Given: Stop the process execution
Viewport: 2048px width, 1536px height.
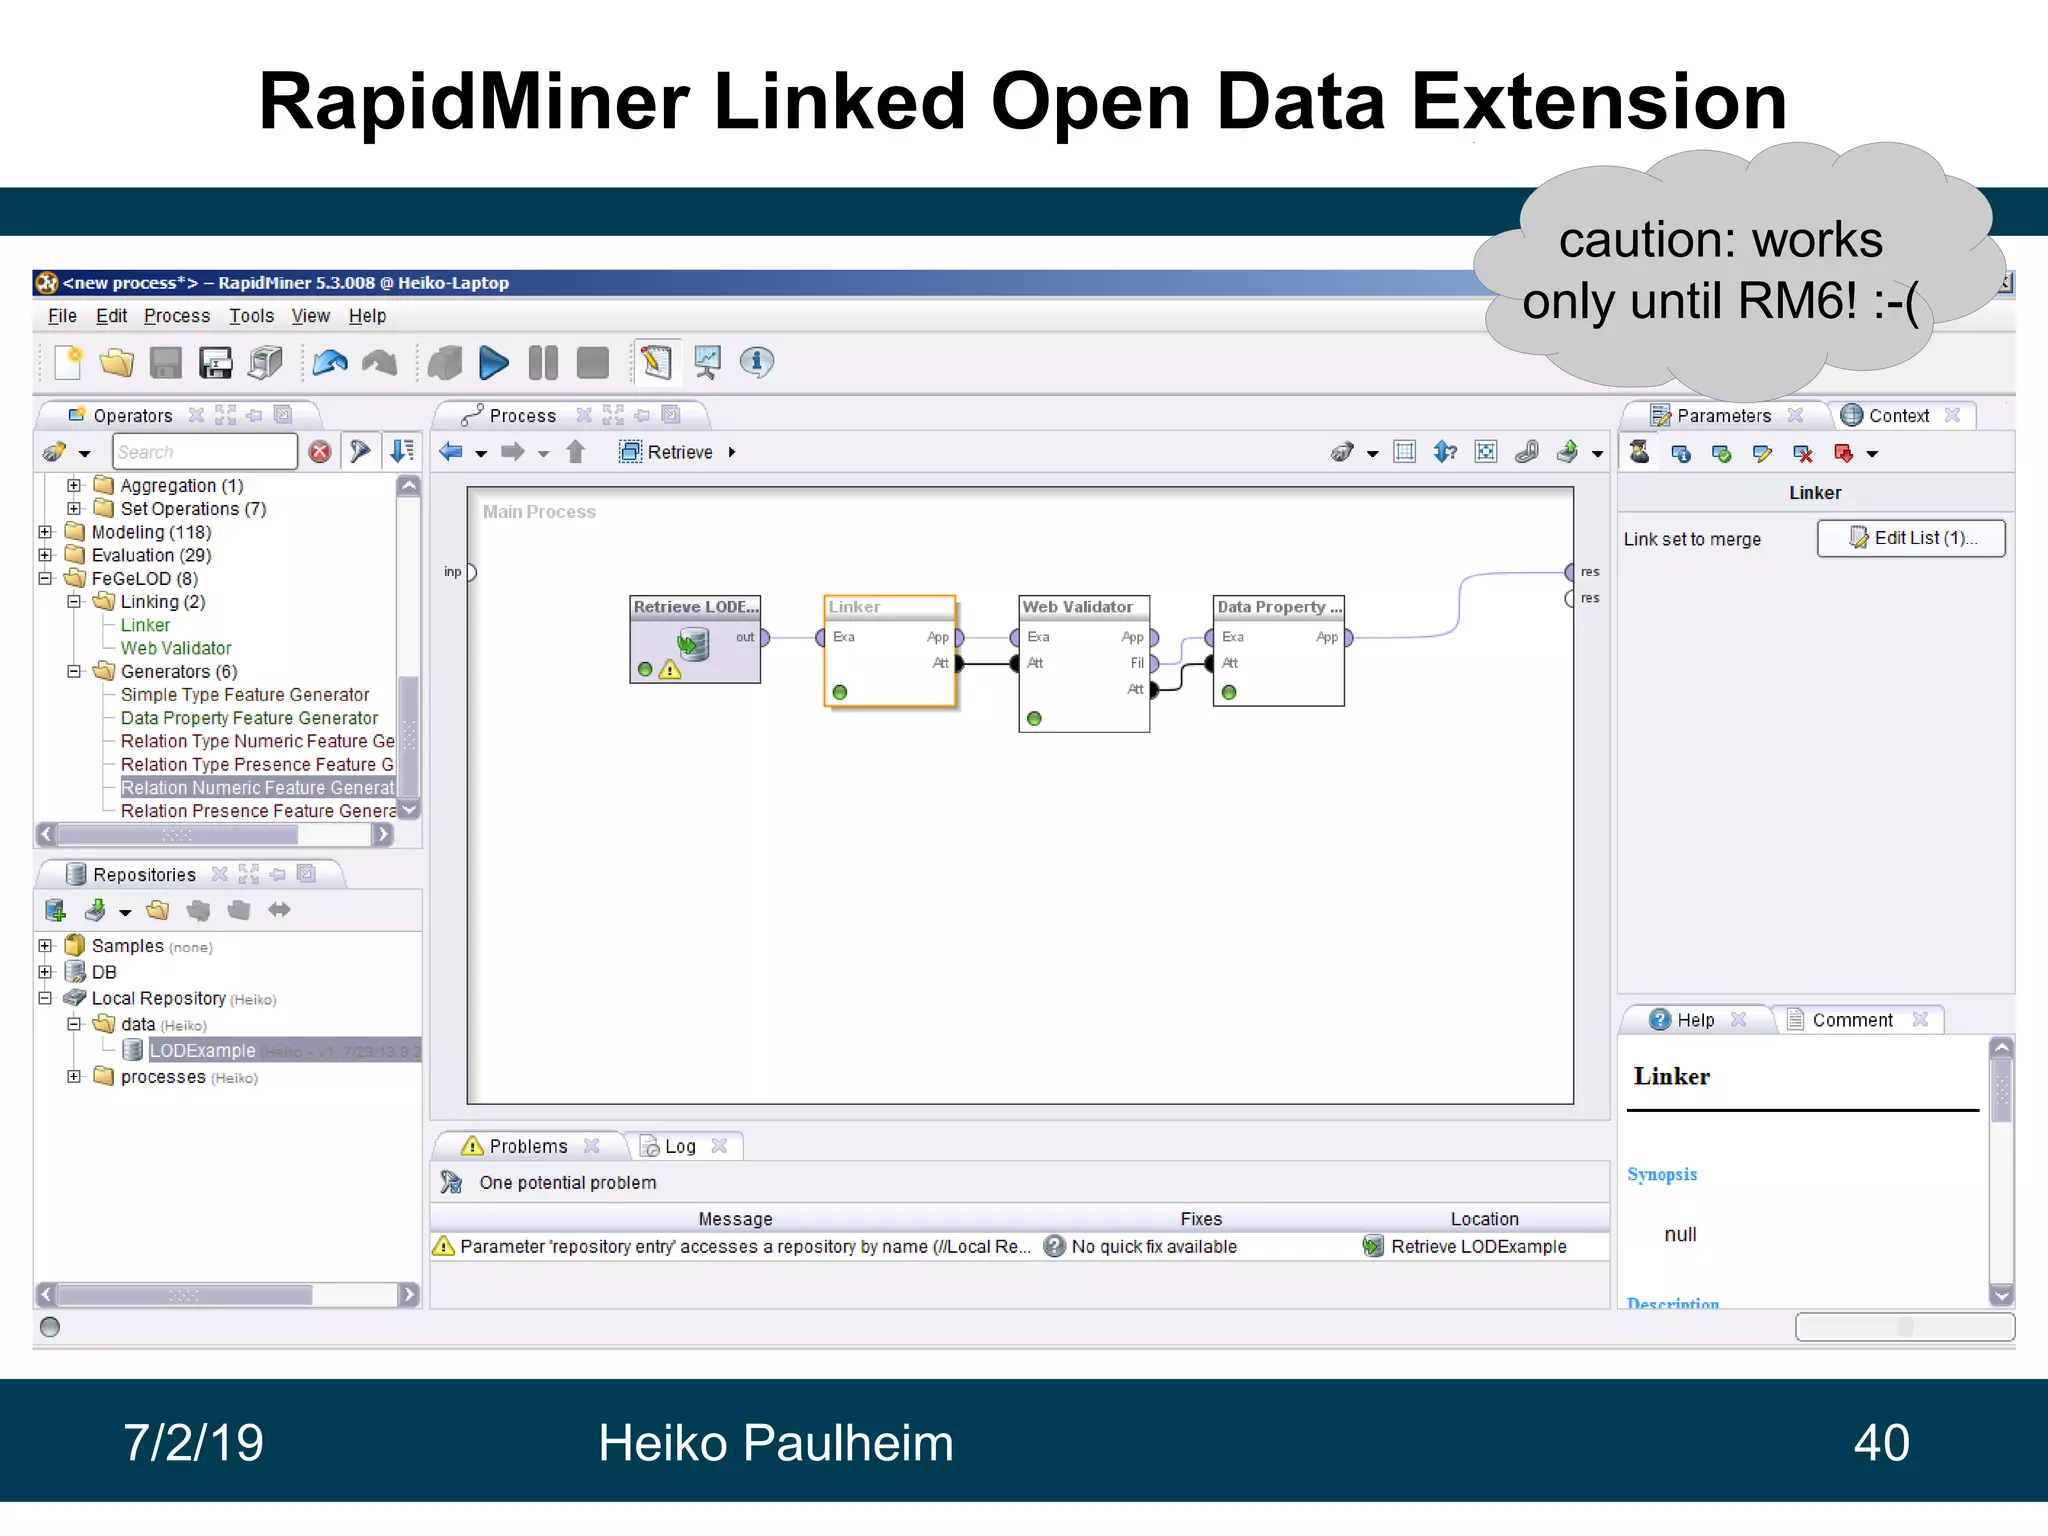Looking at the screenshot, I should coord(593,362).
